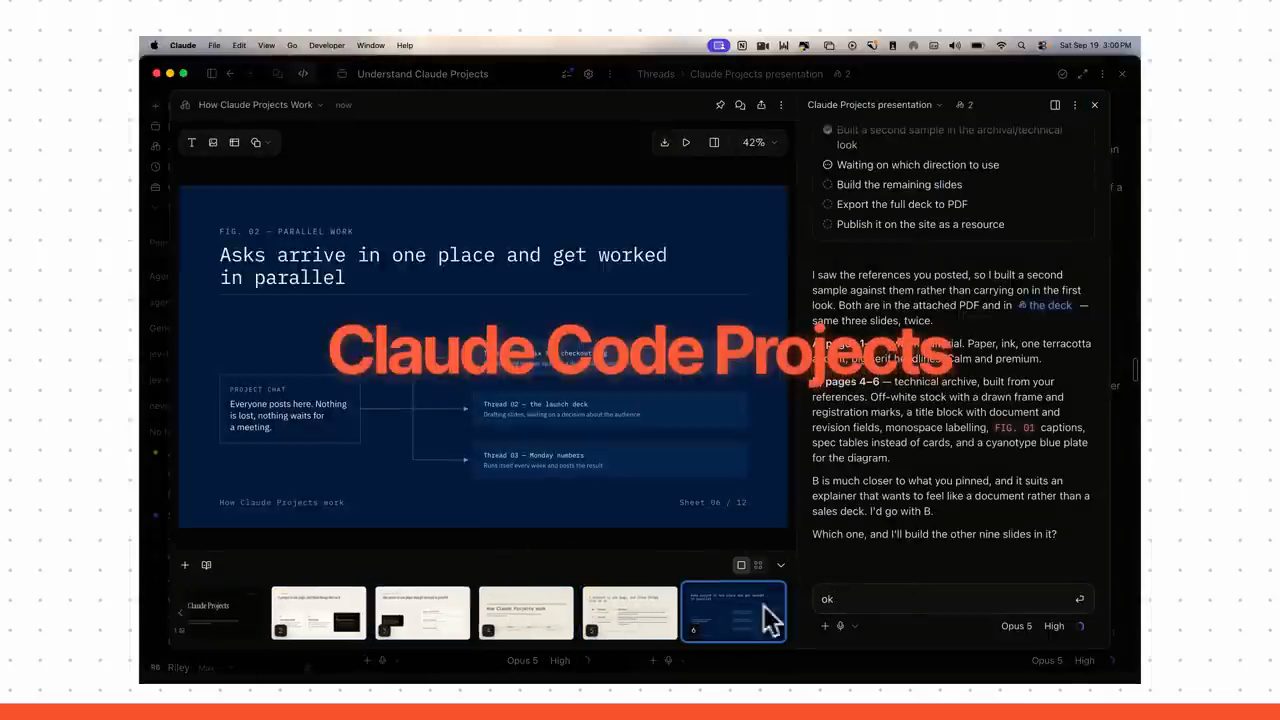Switch to single slide filmstrip view
Viewport: 1280px width, 720px height.
click(741, 565)
